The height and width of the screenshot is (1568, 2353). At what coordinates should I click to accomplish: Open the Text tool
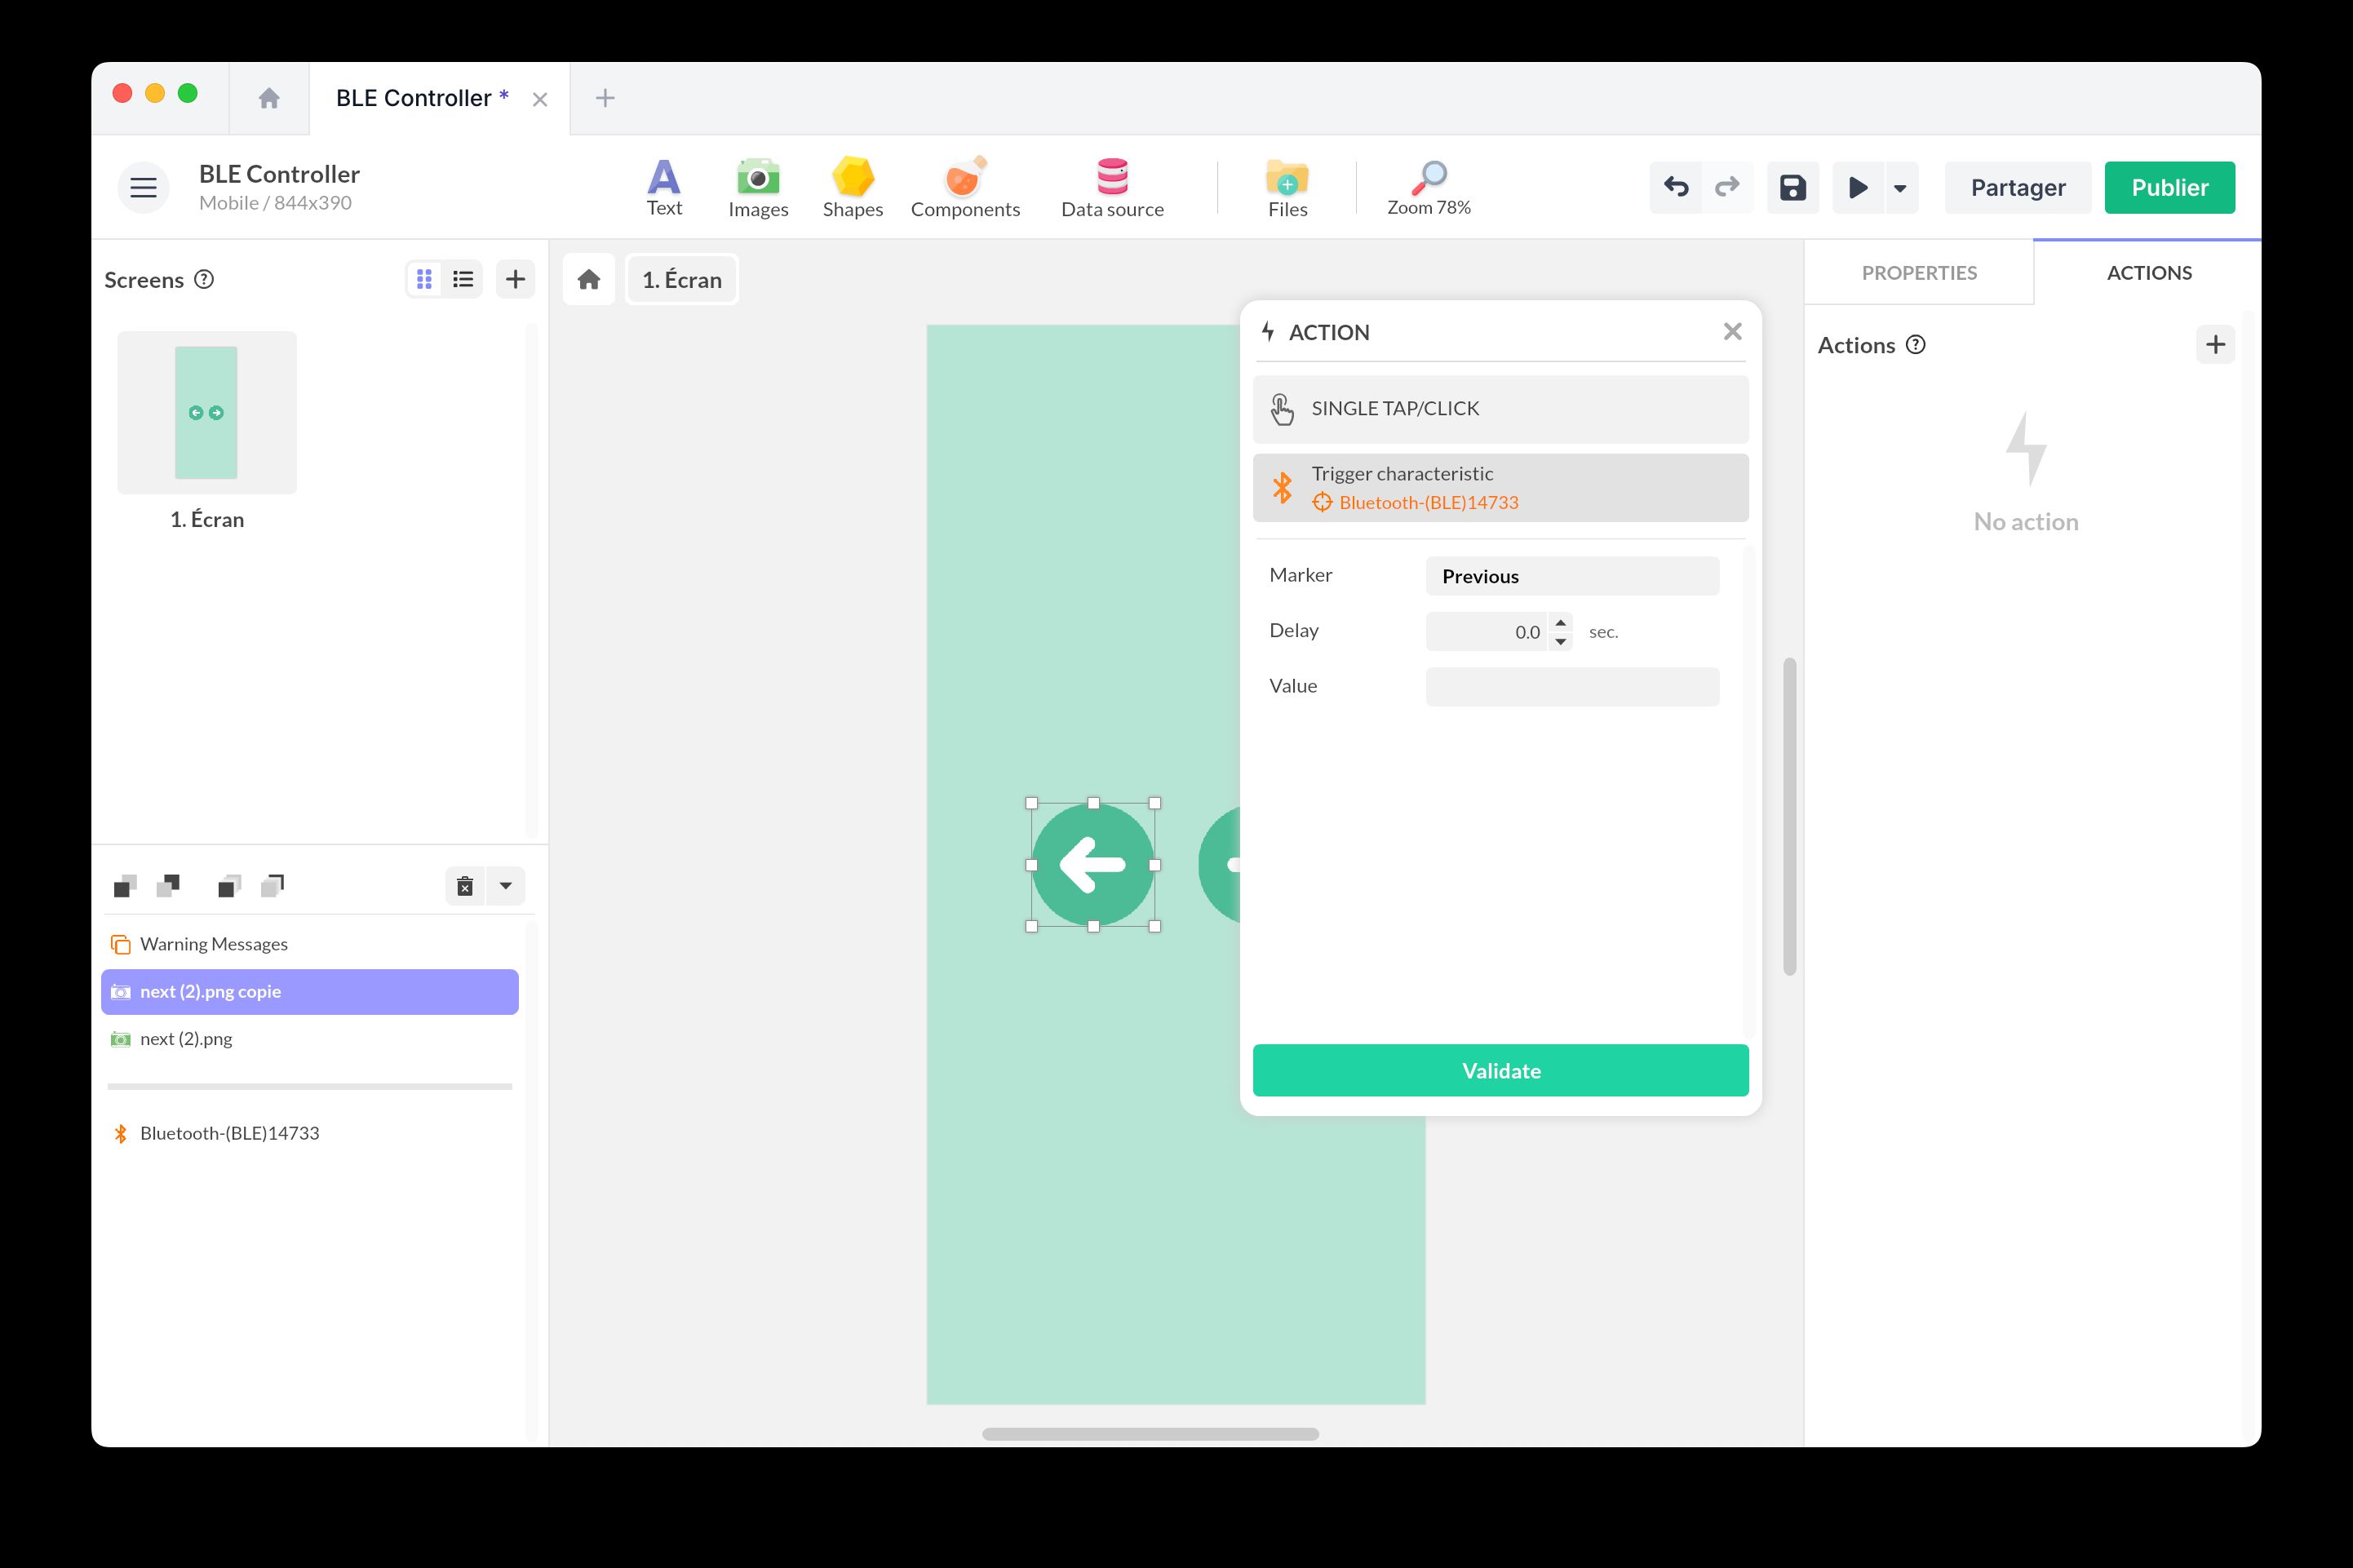[x=663, y=187]
